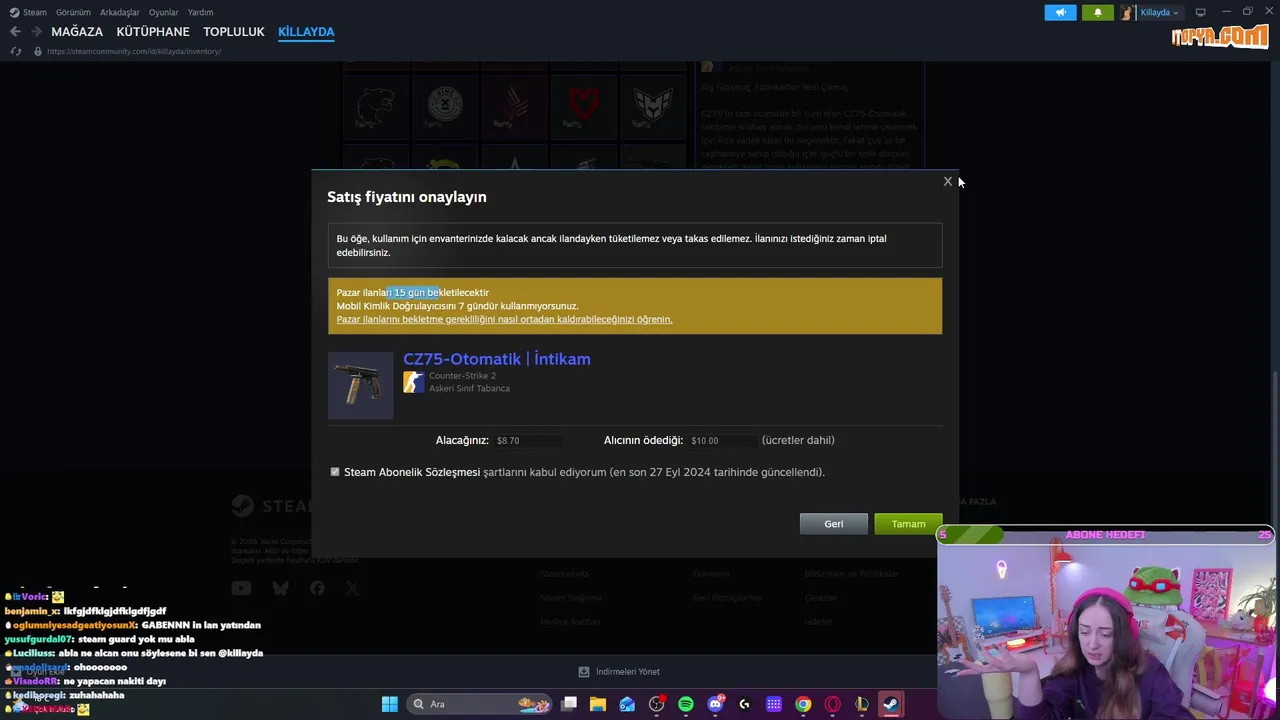Open the Outlook mail taskbar icon

(627, 704)
